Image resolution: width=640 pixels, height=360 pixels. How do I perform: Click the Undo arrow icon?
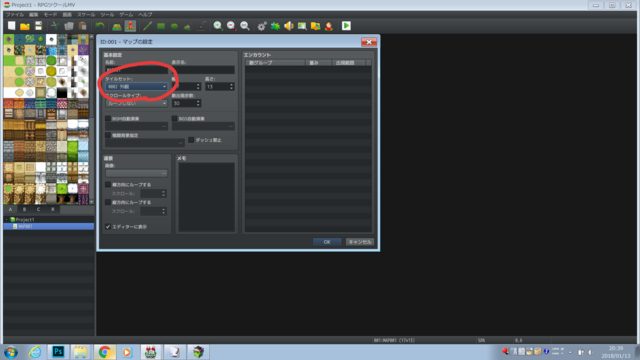coord(100,26)
